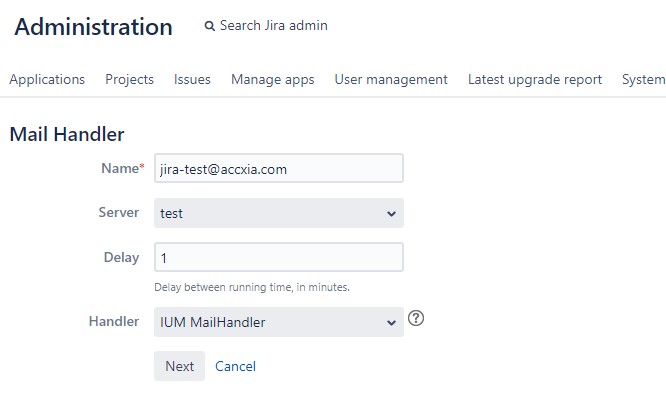
Task: Open the Applications tab
Action: (x=47, y=80)
